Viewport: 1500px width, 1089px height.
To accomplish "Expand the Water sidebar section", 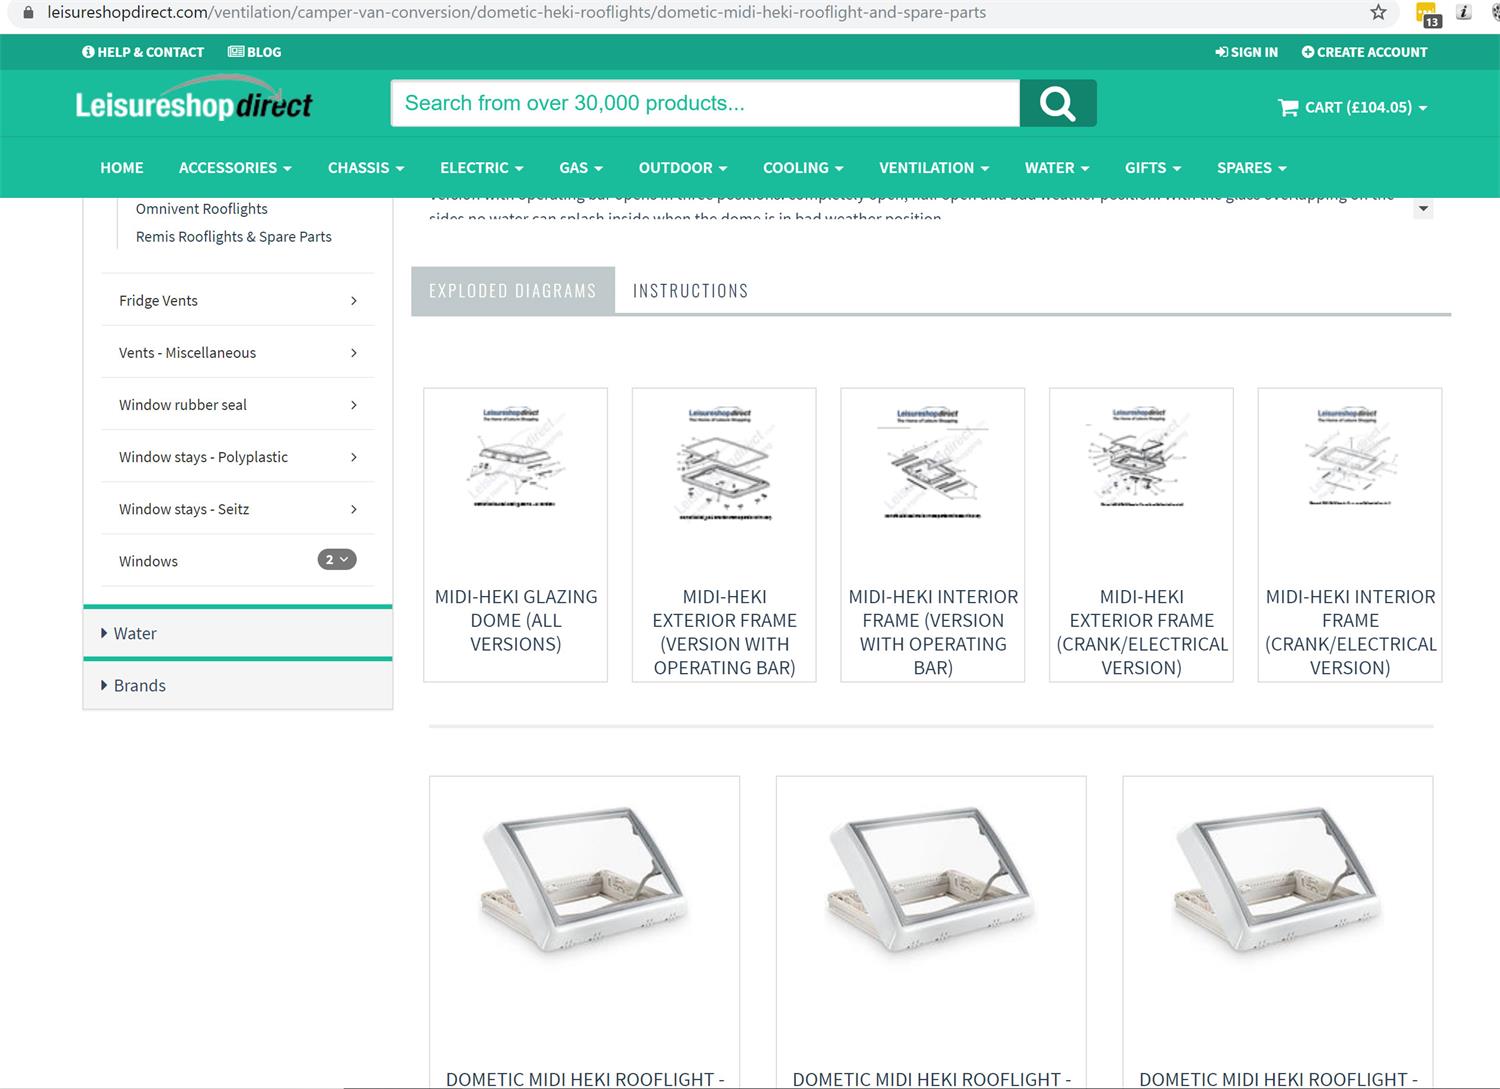I will point(238,633).
